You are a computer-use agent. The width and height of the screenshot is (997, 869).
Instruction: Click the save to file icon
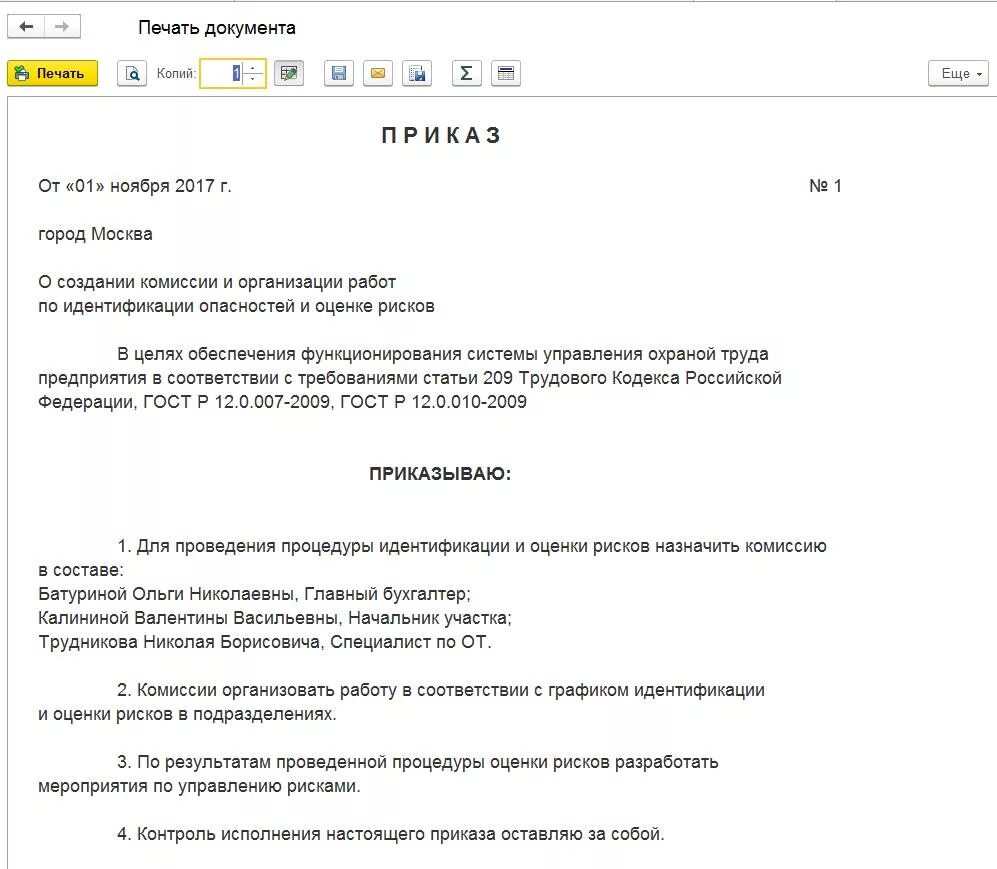[x=417, y=73]
